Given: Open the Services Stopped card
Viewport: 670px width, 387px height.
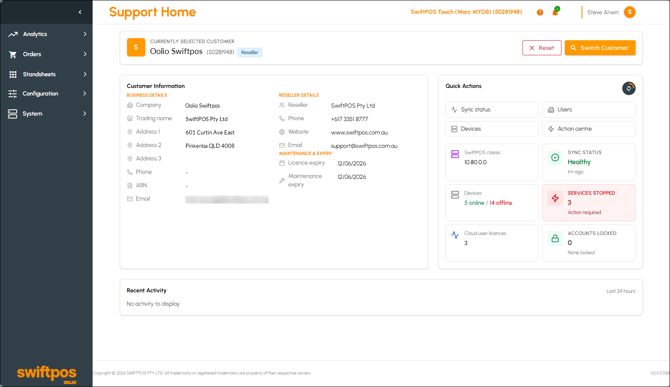Looking at the screenshot, I should point(589,202).
